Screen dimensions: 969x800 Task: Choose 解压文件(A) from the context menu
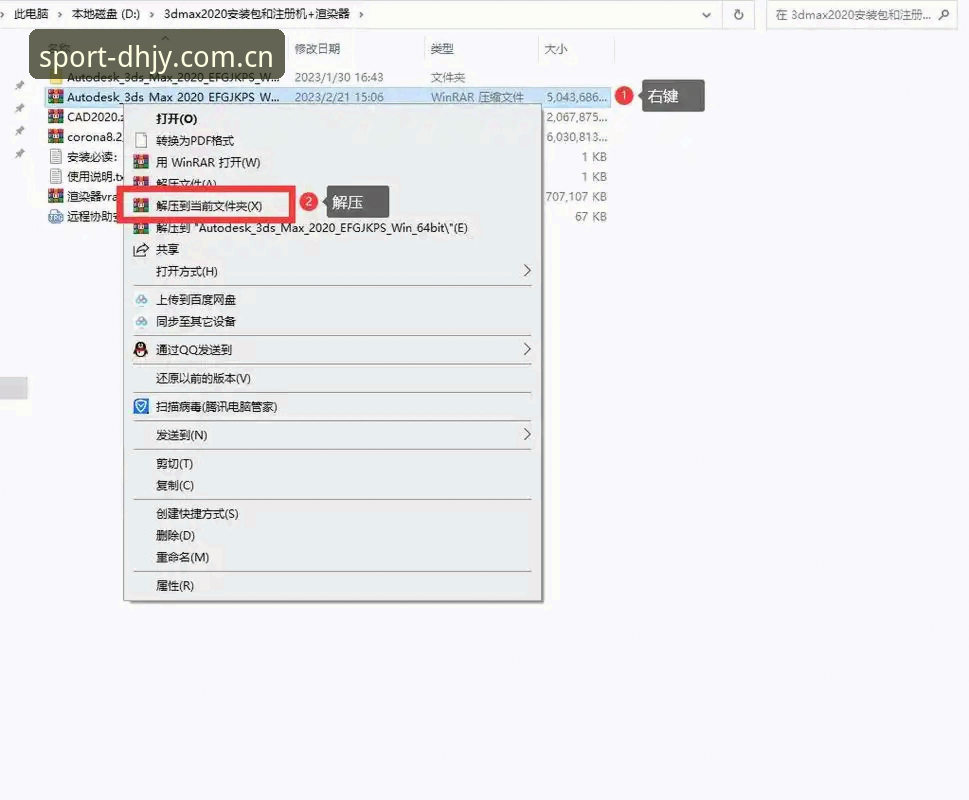[x=186, y=183]
